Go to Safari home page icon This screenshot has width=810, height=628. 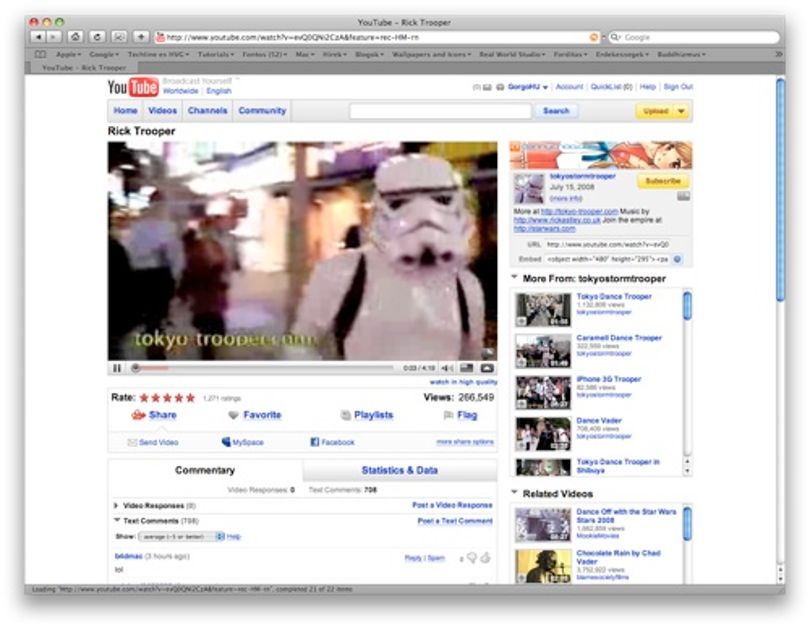[x=75, y=37]
